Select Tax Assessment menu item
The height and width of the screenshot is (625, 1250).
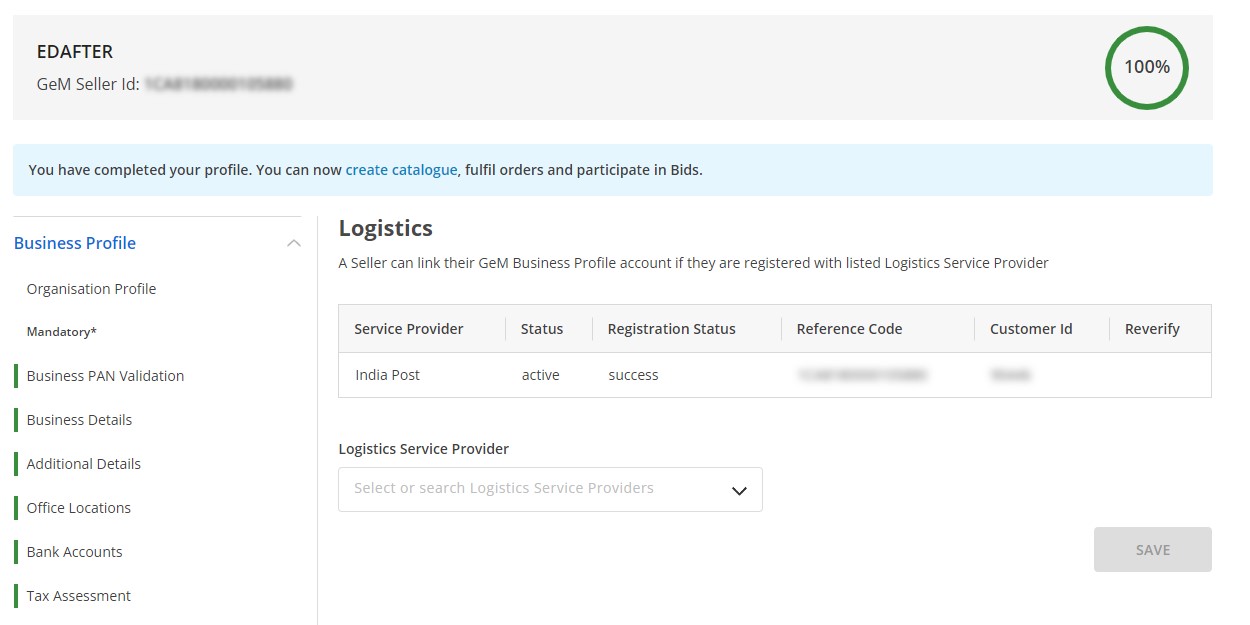tap(78, 596)
